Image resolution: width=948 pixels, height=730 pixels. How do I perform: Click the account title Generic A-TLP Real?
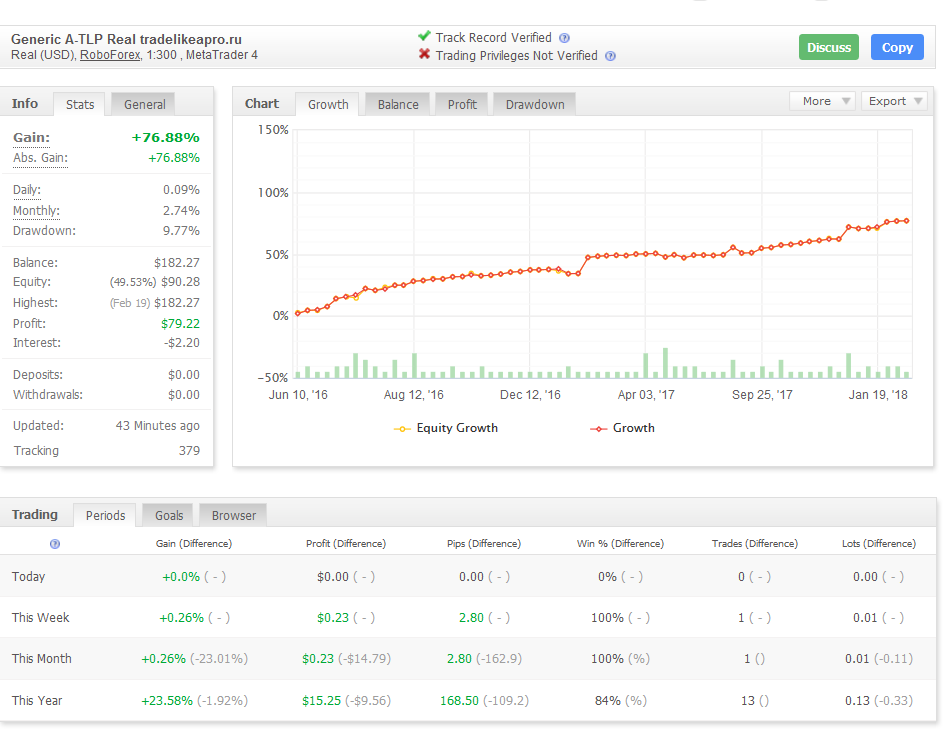[x=126, y=39]
